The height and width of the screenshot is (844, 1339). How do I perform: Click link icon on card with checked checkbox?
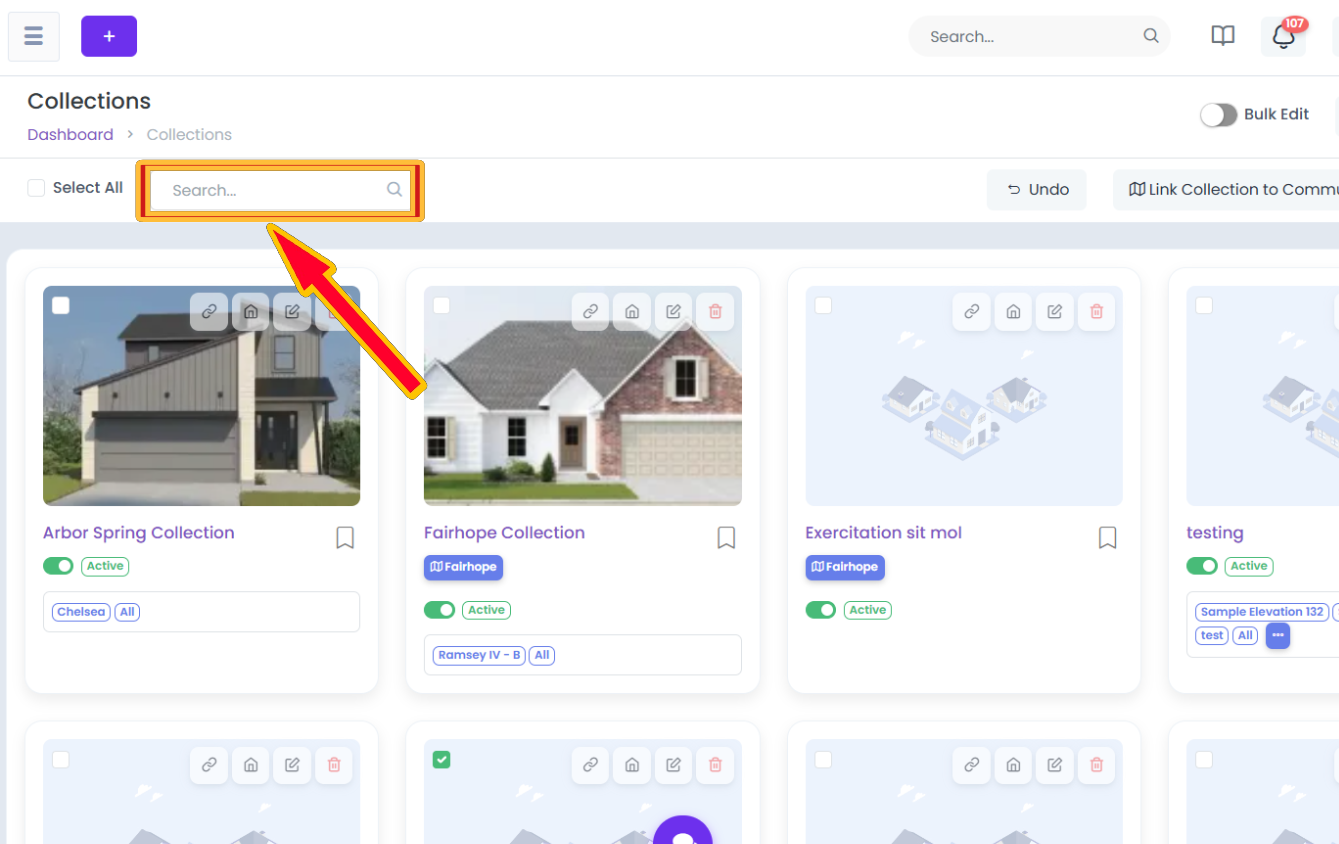[590, 765]
